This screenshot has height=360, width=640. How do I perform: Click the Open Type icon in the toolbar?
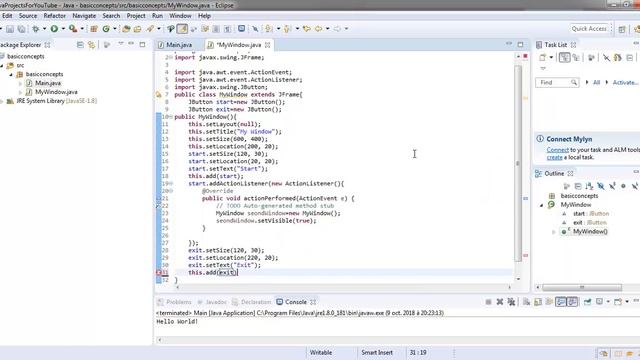(x=126, y=29)
